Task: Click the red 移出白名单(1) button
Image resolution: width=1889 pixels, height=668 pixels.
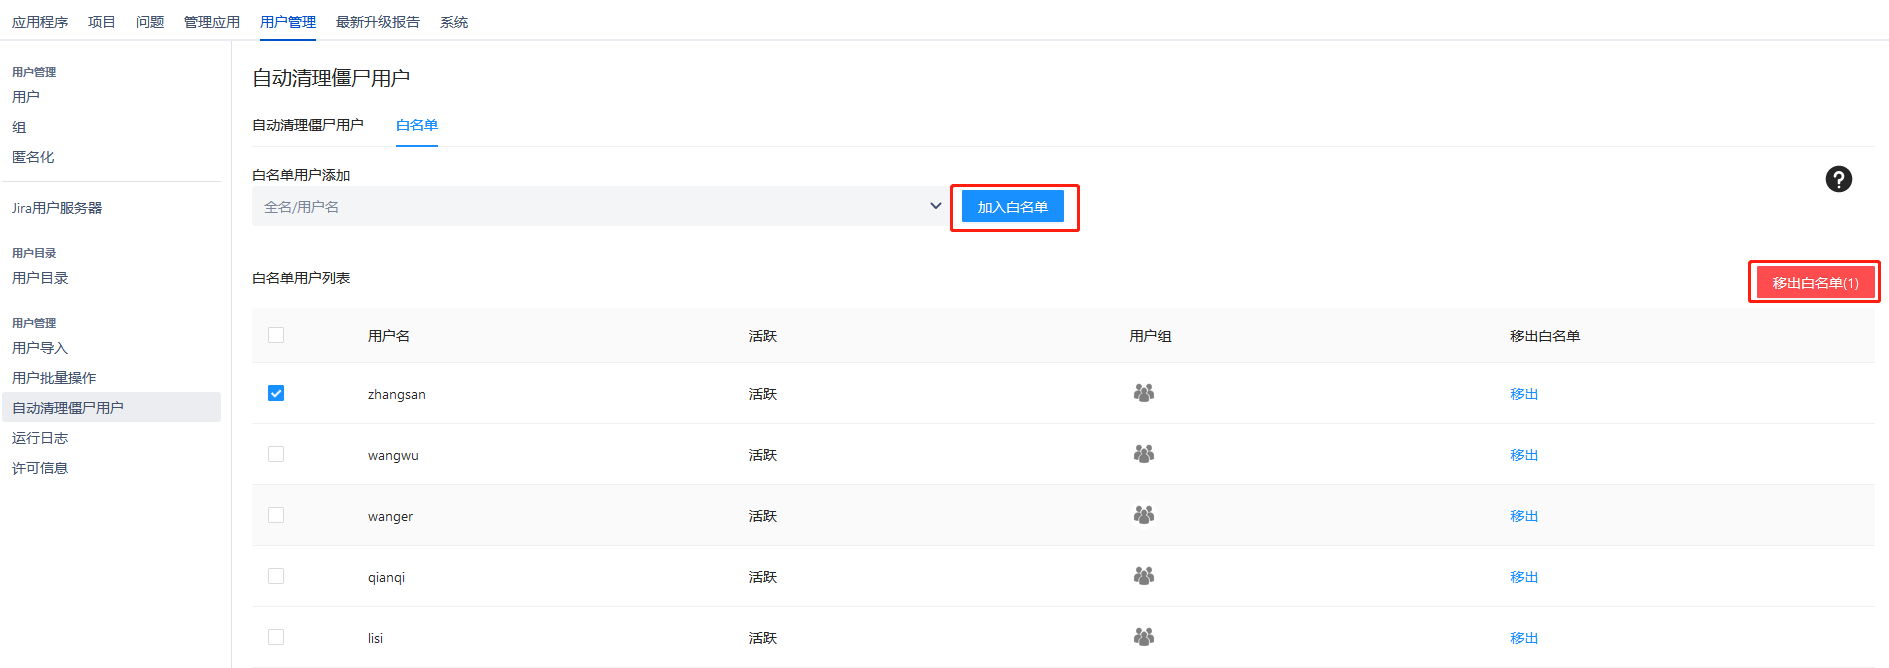Action: (x=1815, y=283)
